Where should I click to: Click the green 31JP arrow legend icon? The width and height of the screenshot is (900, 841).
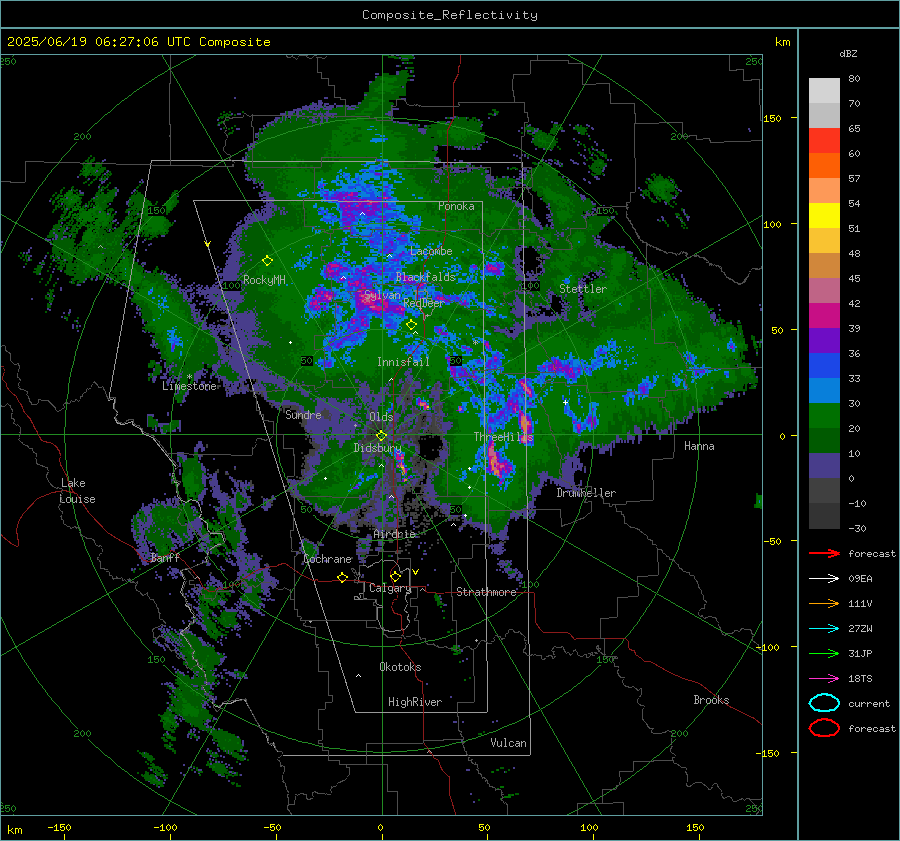pyautogui.click(x=824, y=653)
